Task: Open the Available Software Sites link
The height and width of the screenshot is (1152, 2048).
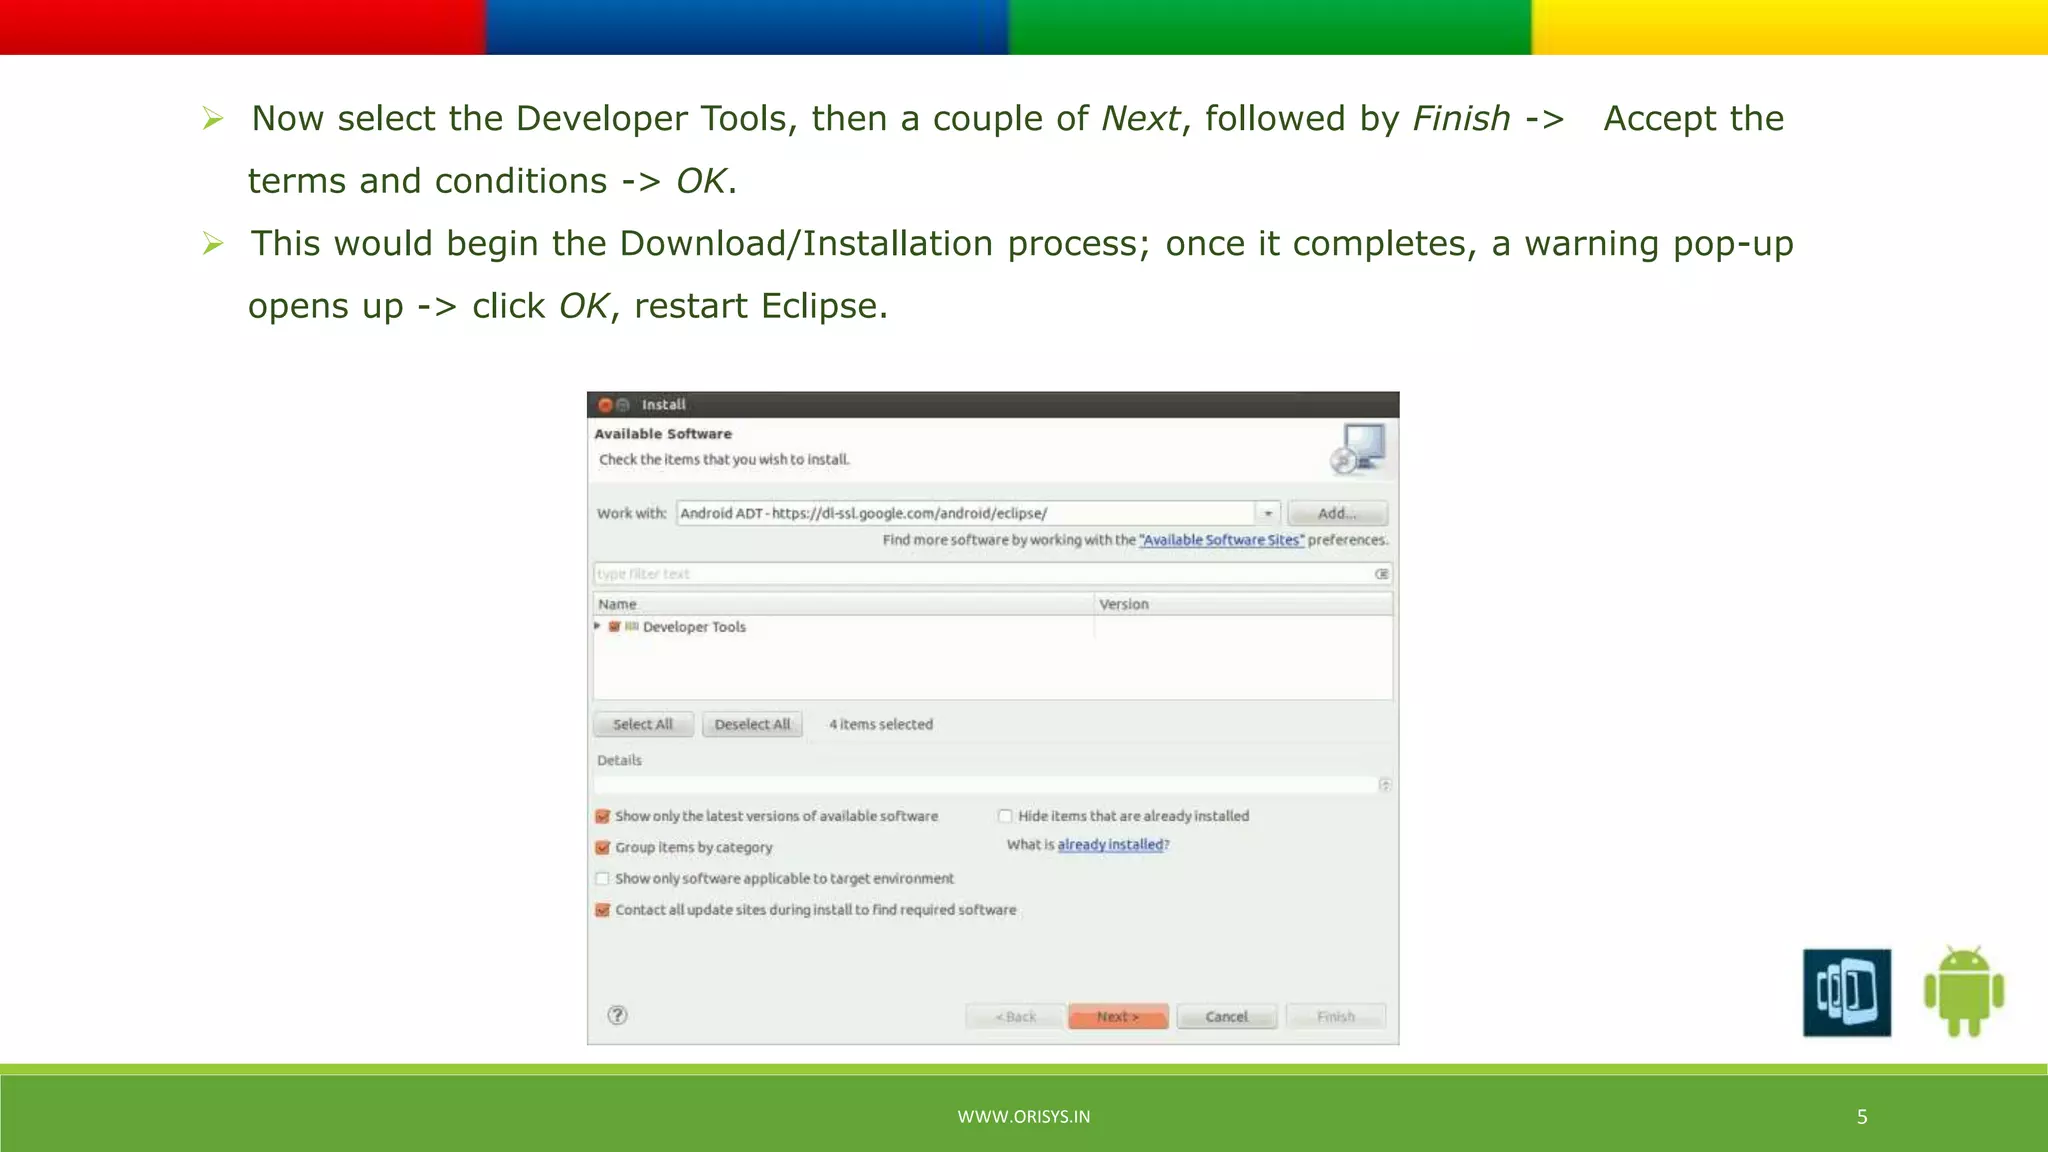Action: pos(1222,540)
